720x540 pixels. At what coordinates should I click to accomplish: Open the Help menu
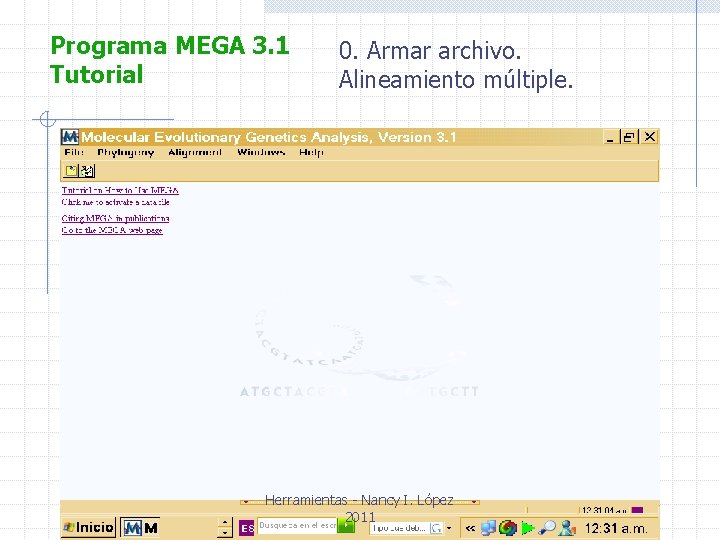tap(311, 152)
